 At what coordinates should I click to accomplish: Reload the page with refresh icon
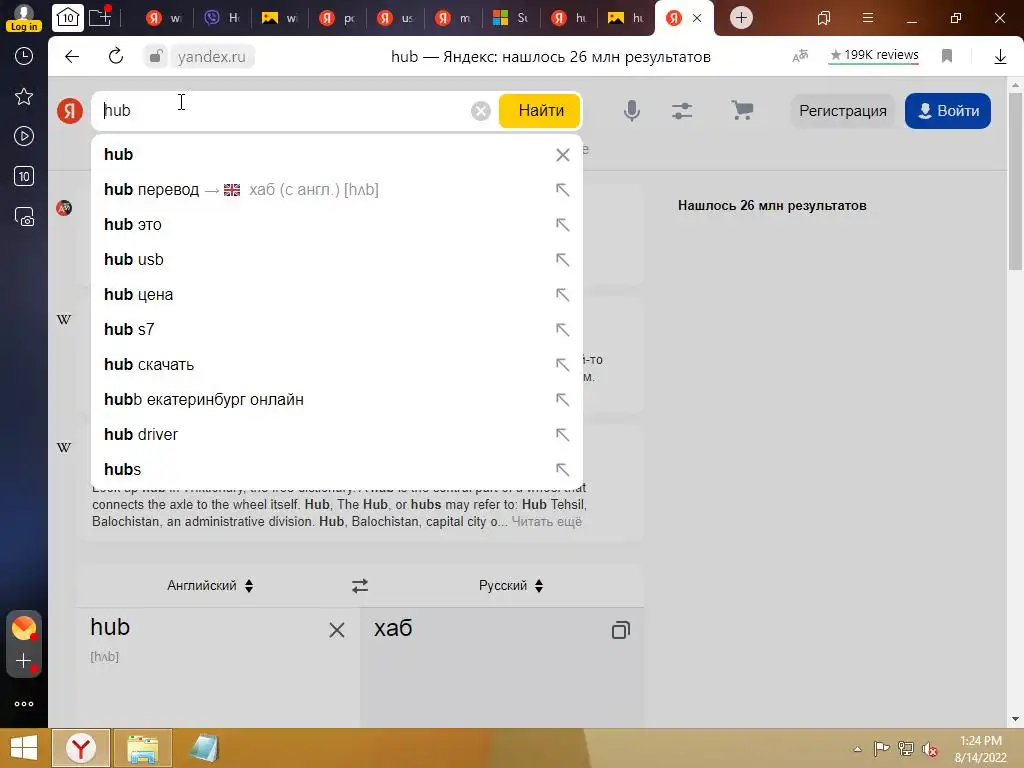tap(116, 57)
